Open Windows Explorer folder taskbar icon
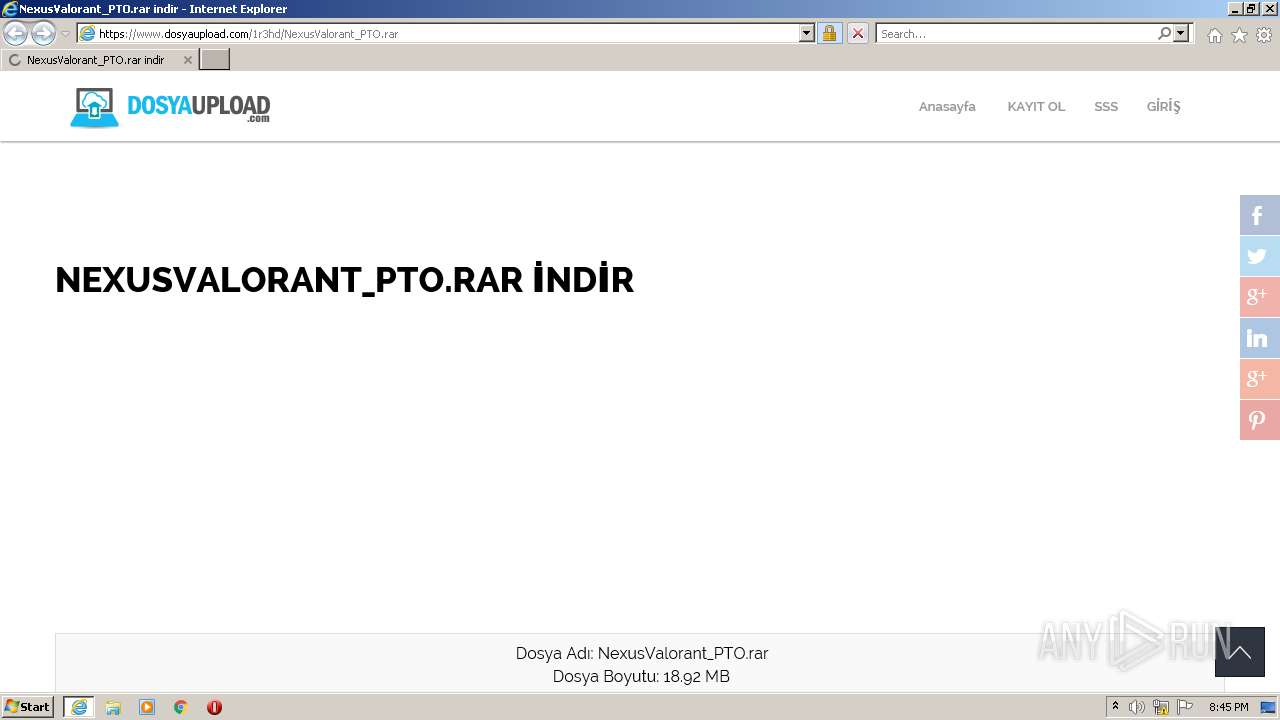 [113, 707]
